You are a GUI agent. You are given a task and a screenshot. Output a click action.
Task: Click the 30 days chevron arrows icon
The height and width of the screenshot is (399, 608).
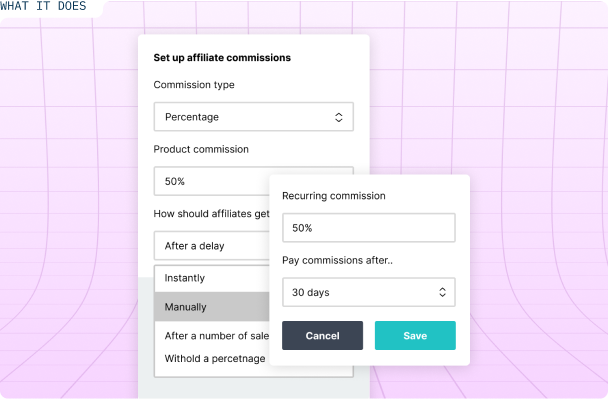[x=442, y=292]
